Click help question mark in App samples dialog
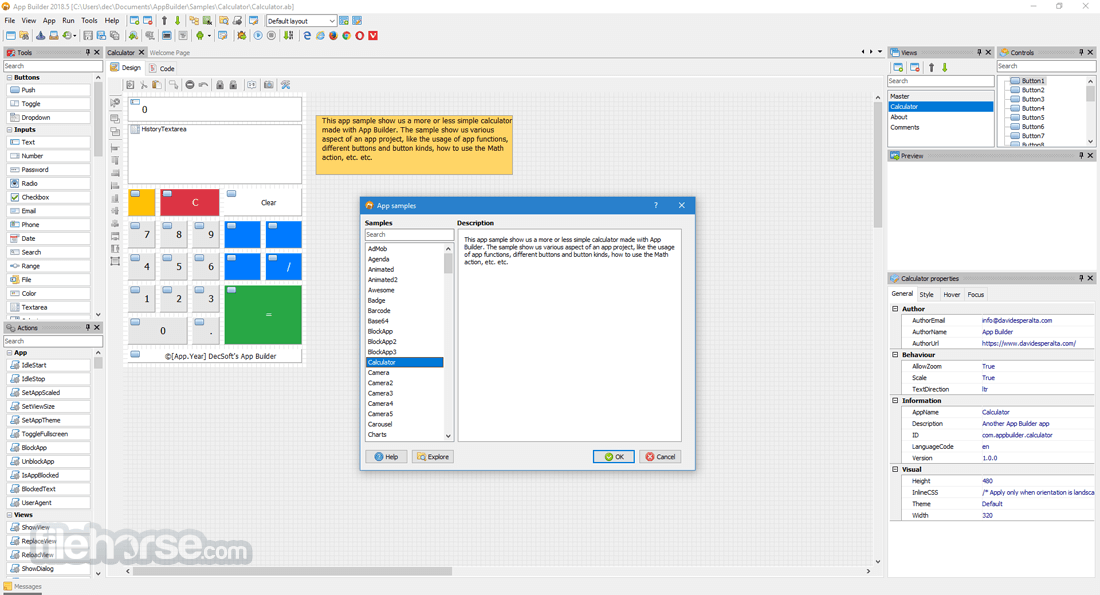The height and width of the screenshot is (595, 1100). (656, 206)
